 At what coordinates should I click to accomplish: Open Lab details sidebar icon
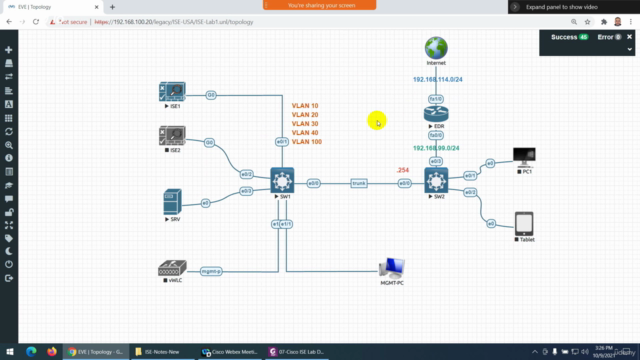9,172
